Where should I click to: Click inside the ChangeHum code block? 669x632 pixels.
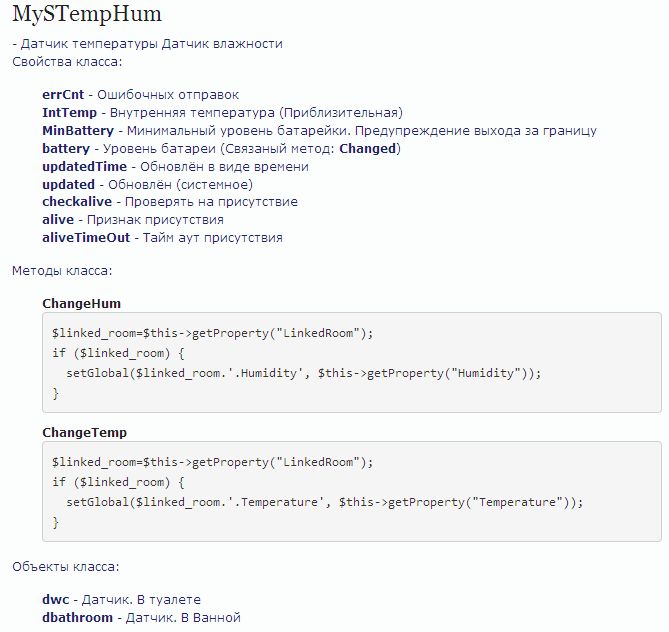351,363
